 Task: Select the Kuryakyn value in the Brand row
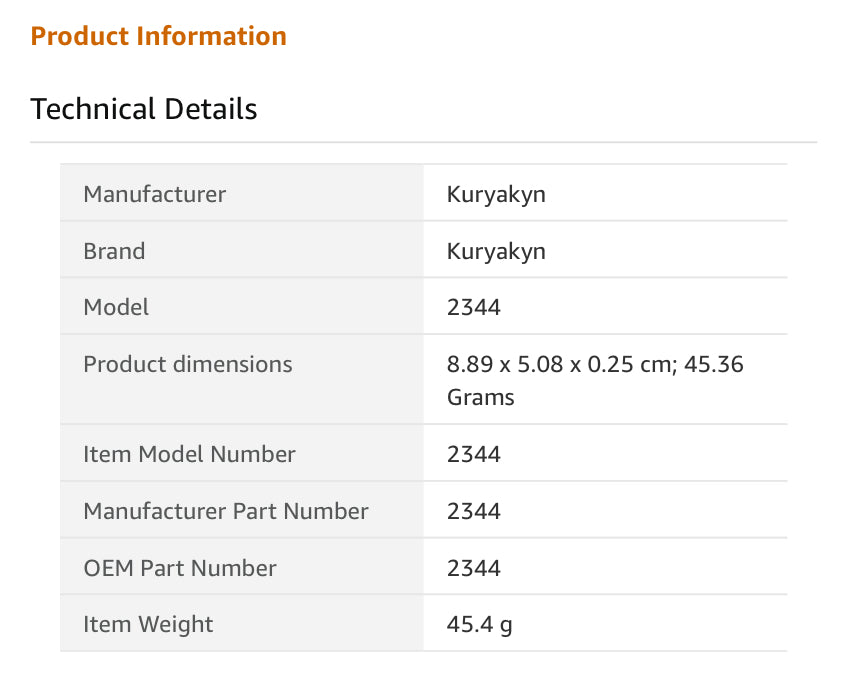click(x=496, y=251)
